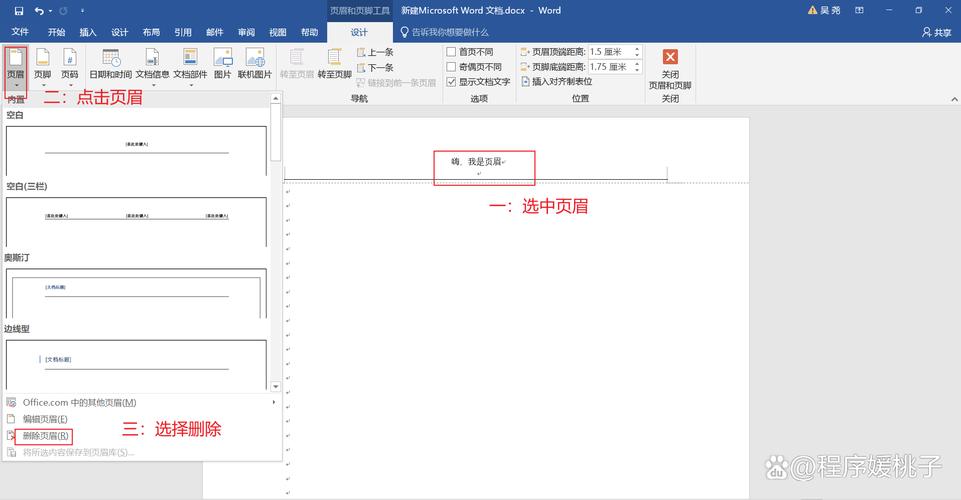Toggle 显示文档文字 checkbox
This screenshot has width=961, height=500.
coord(451,81)
